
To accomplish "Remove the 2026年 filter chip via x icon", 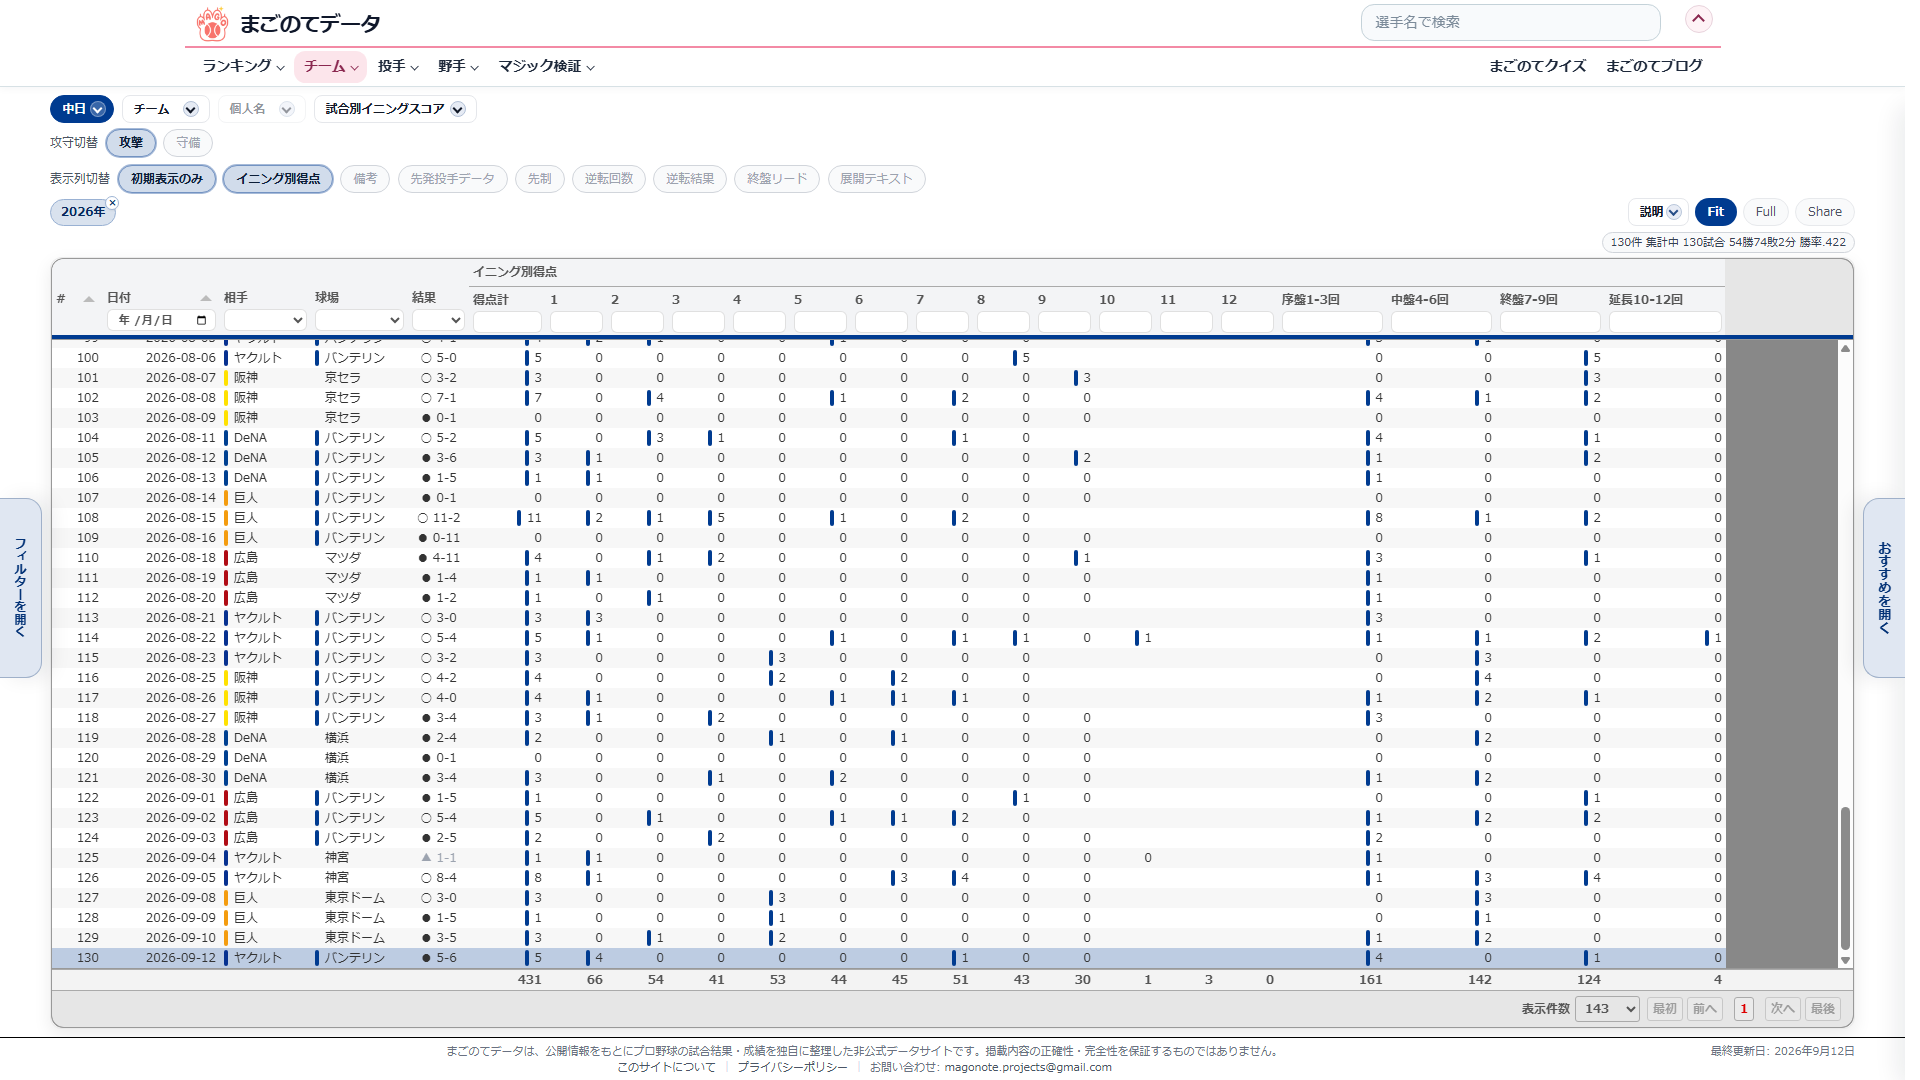I will pos(112,203).
